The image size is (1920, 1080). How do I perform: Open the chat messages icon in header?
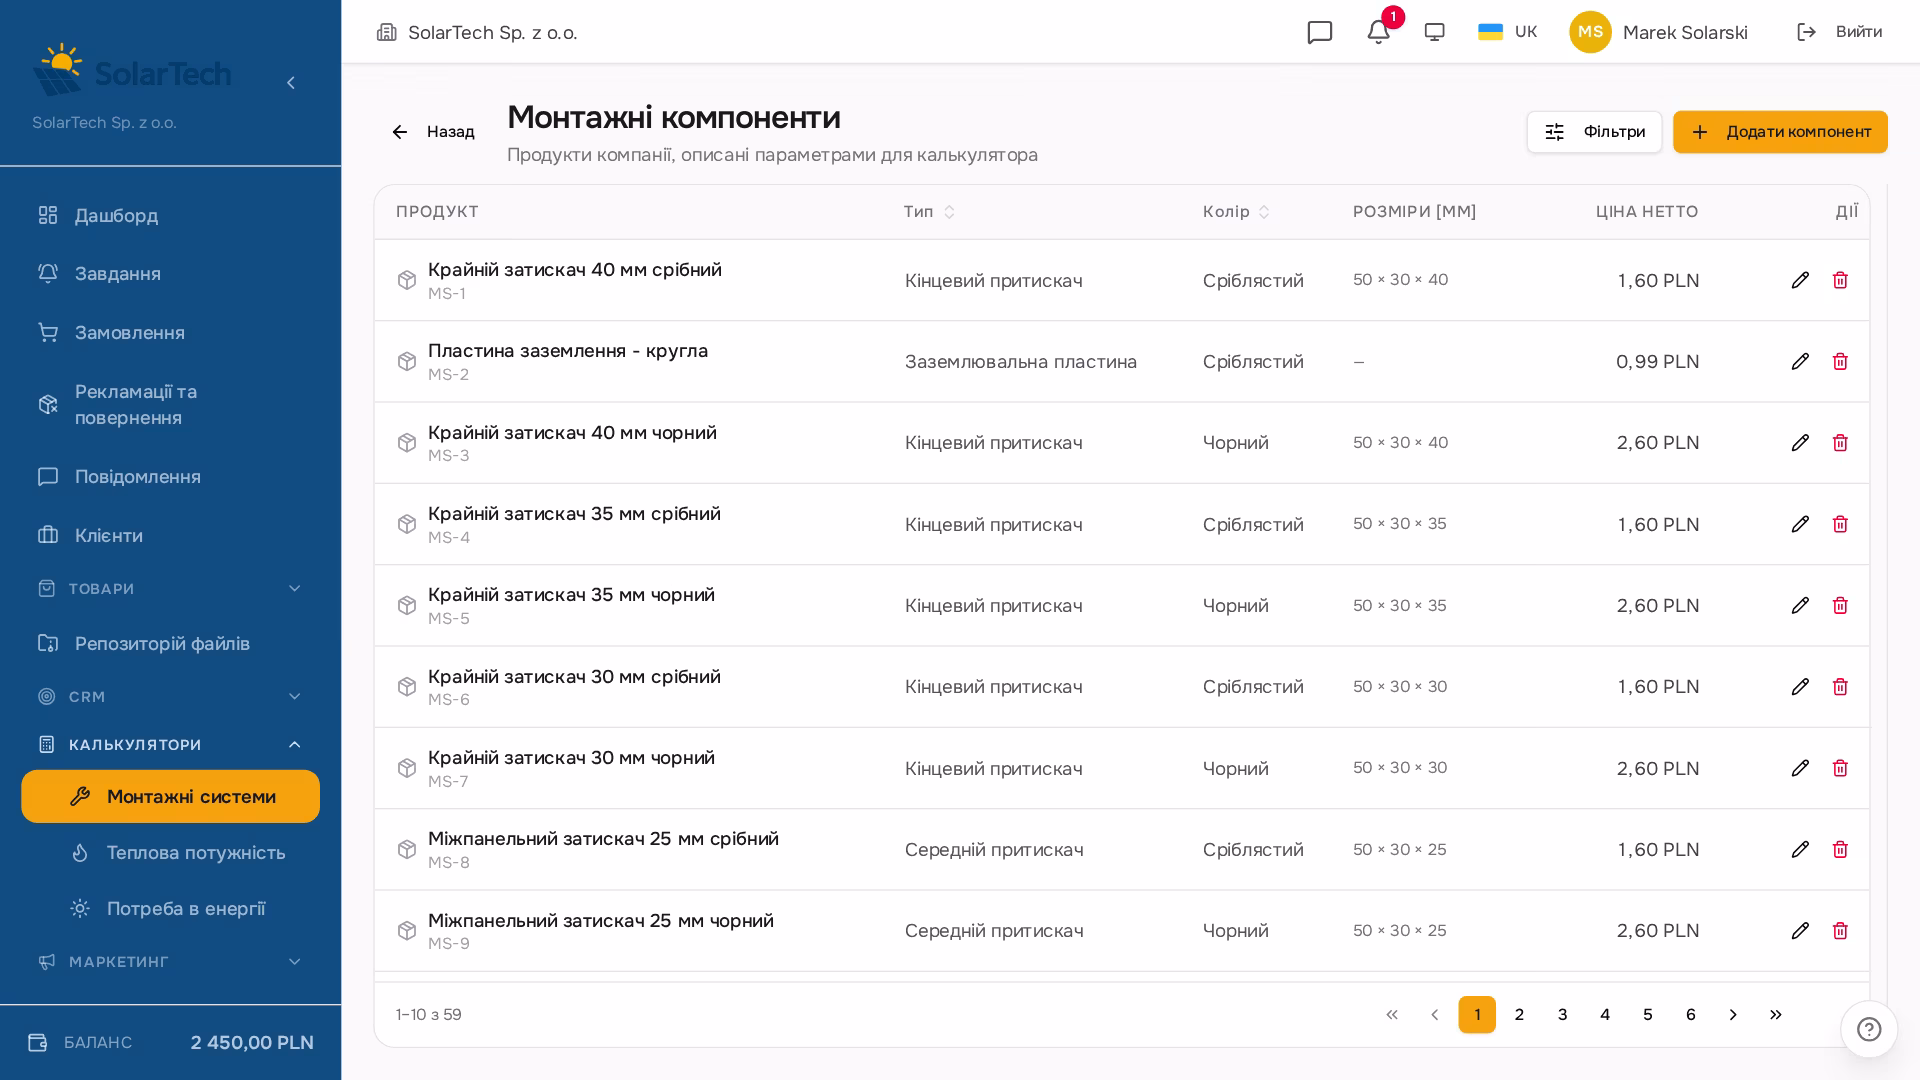click(x=1320, y=32)
